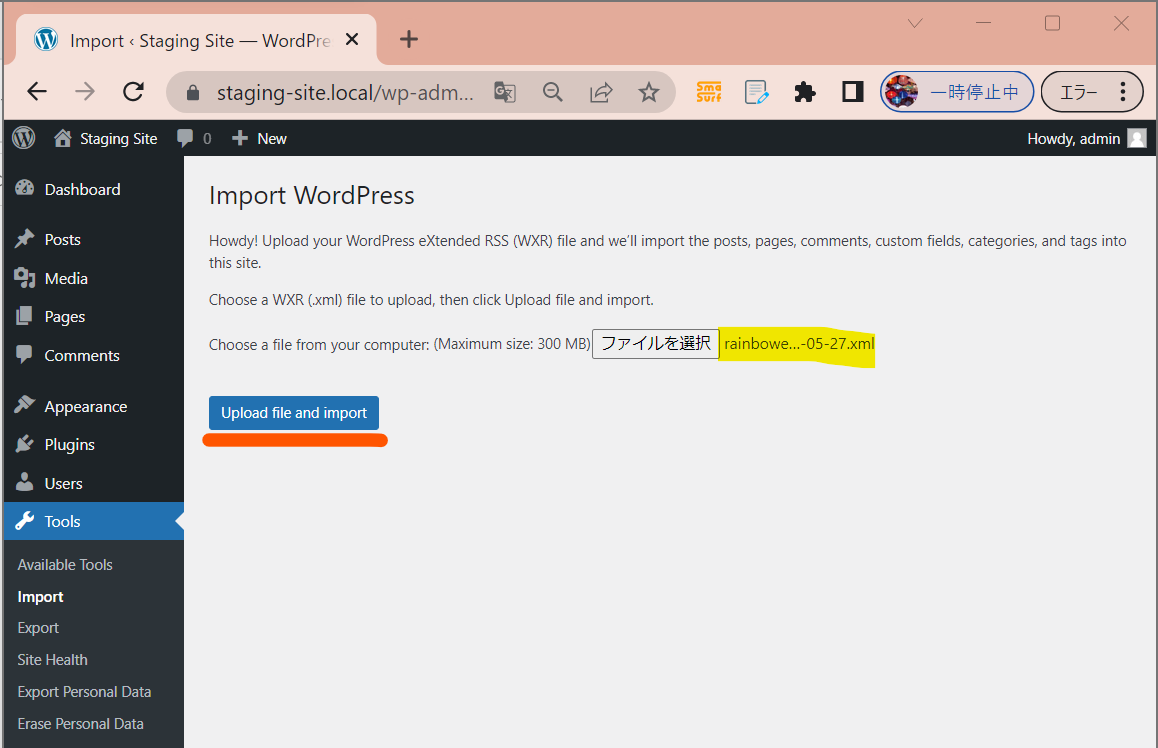Go to the Export submenu item
The image size is (1158, 748).
[38, 628]
